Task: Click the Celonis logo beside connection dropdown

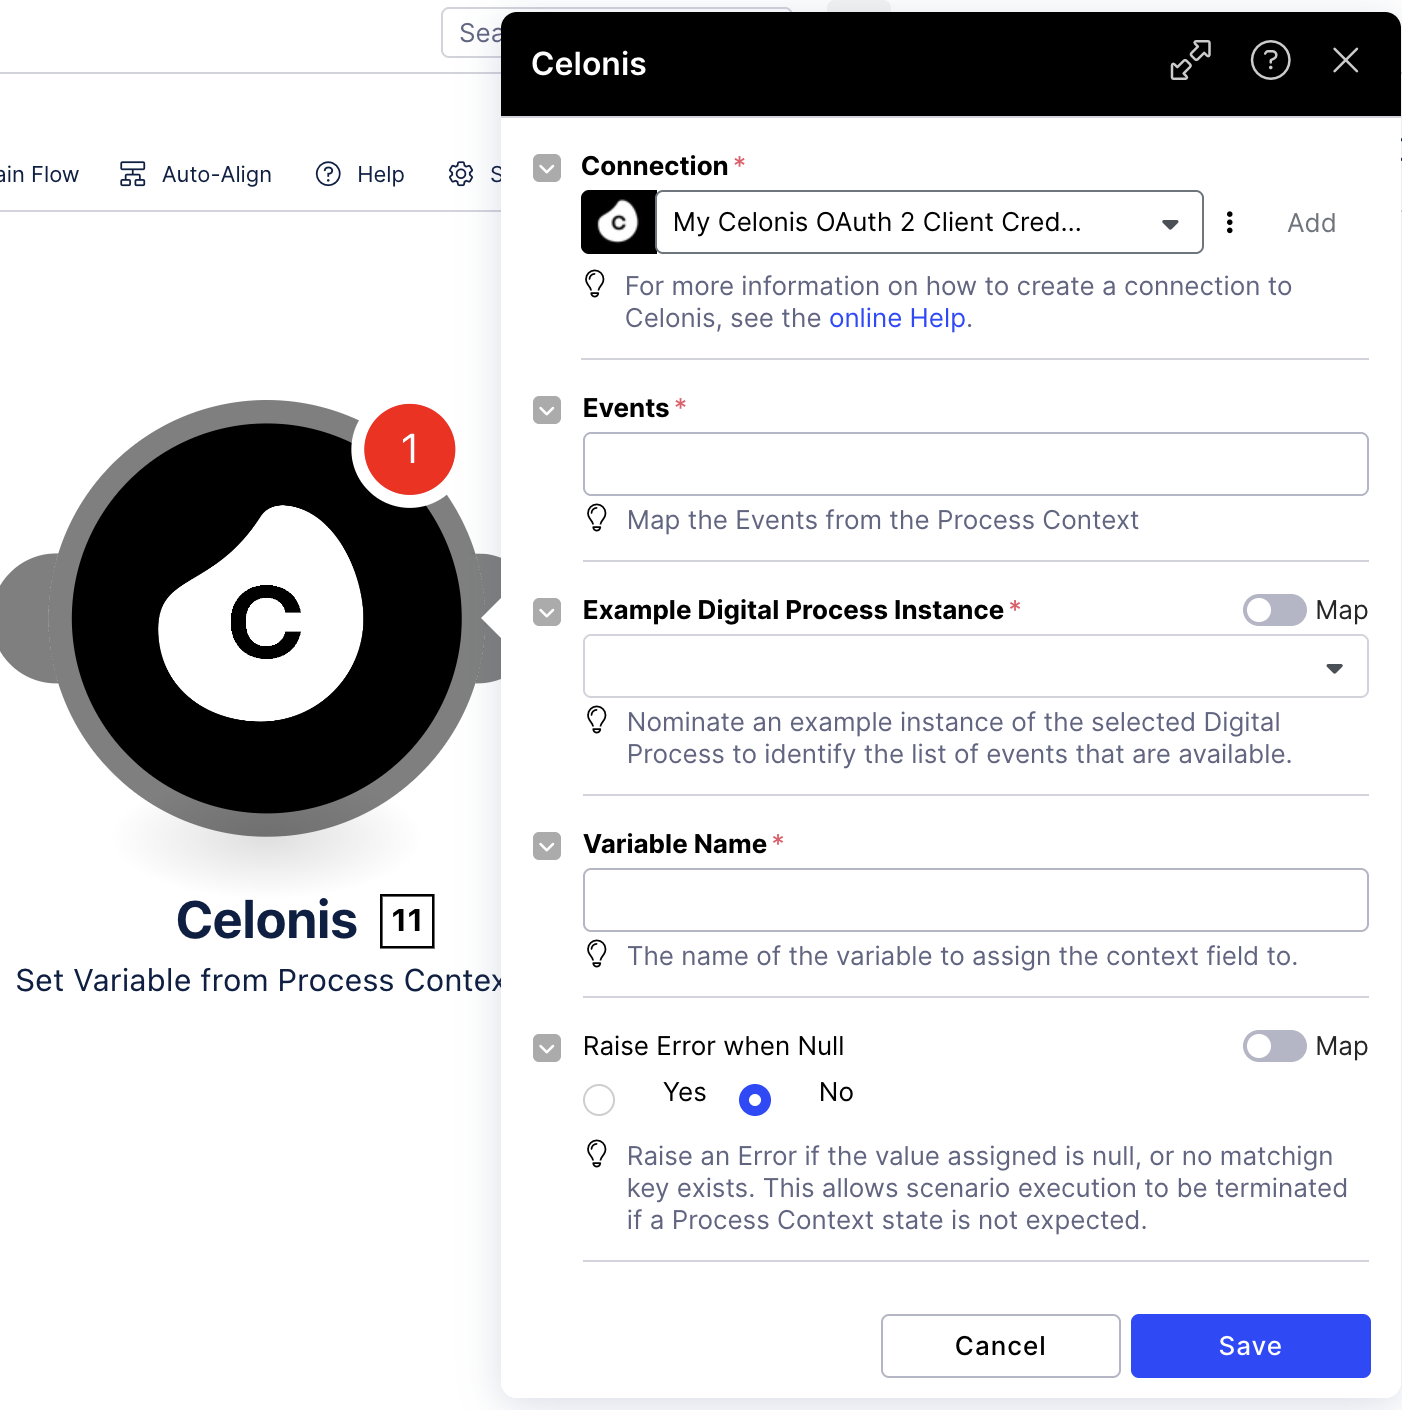Action: click(618, 222)
